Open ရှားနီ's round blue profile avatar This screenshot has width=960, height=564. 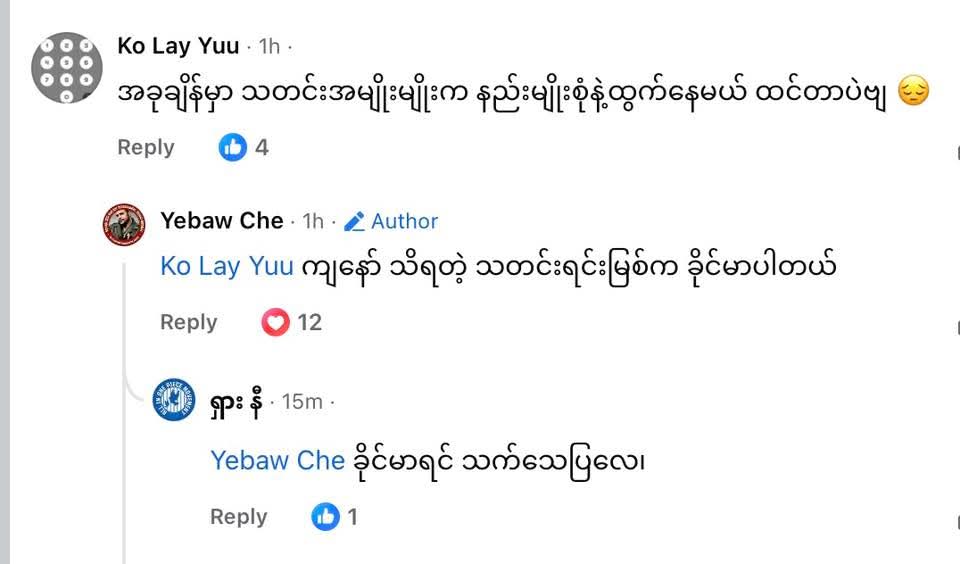(x=173, y=401)
